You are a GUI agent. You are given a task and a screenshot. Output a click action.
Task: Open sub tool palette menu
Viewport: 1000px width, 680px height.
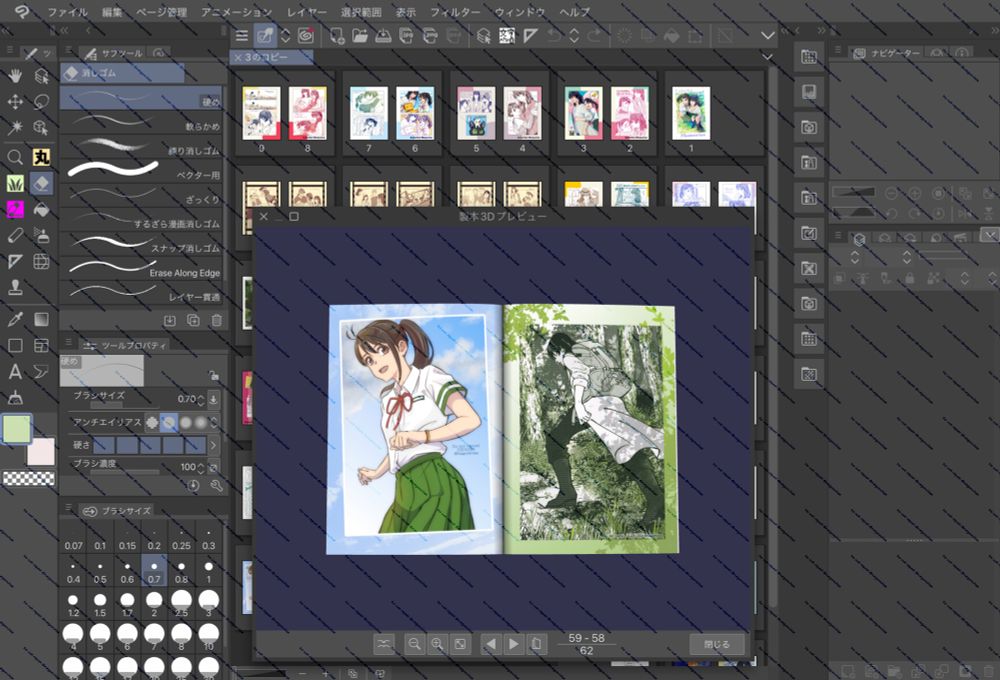68,52
